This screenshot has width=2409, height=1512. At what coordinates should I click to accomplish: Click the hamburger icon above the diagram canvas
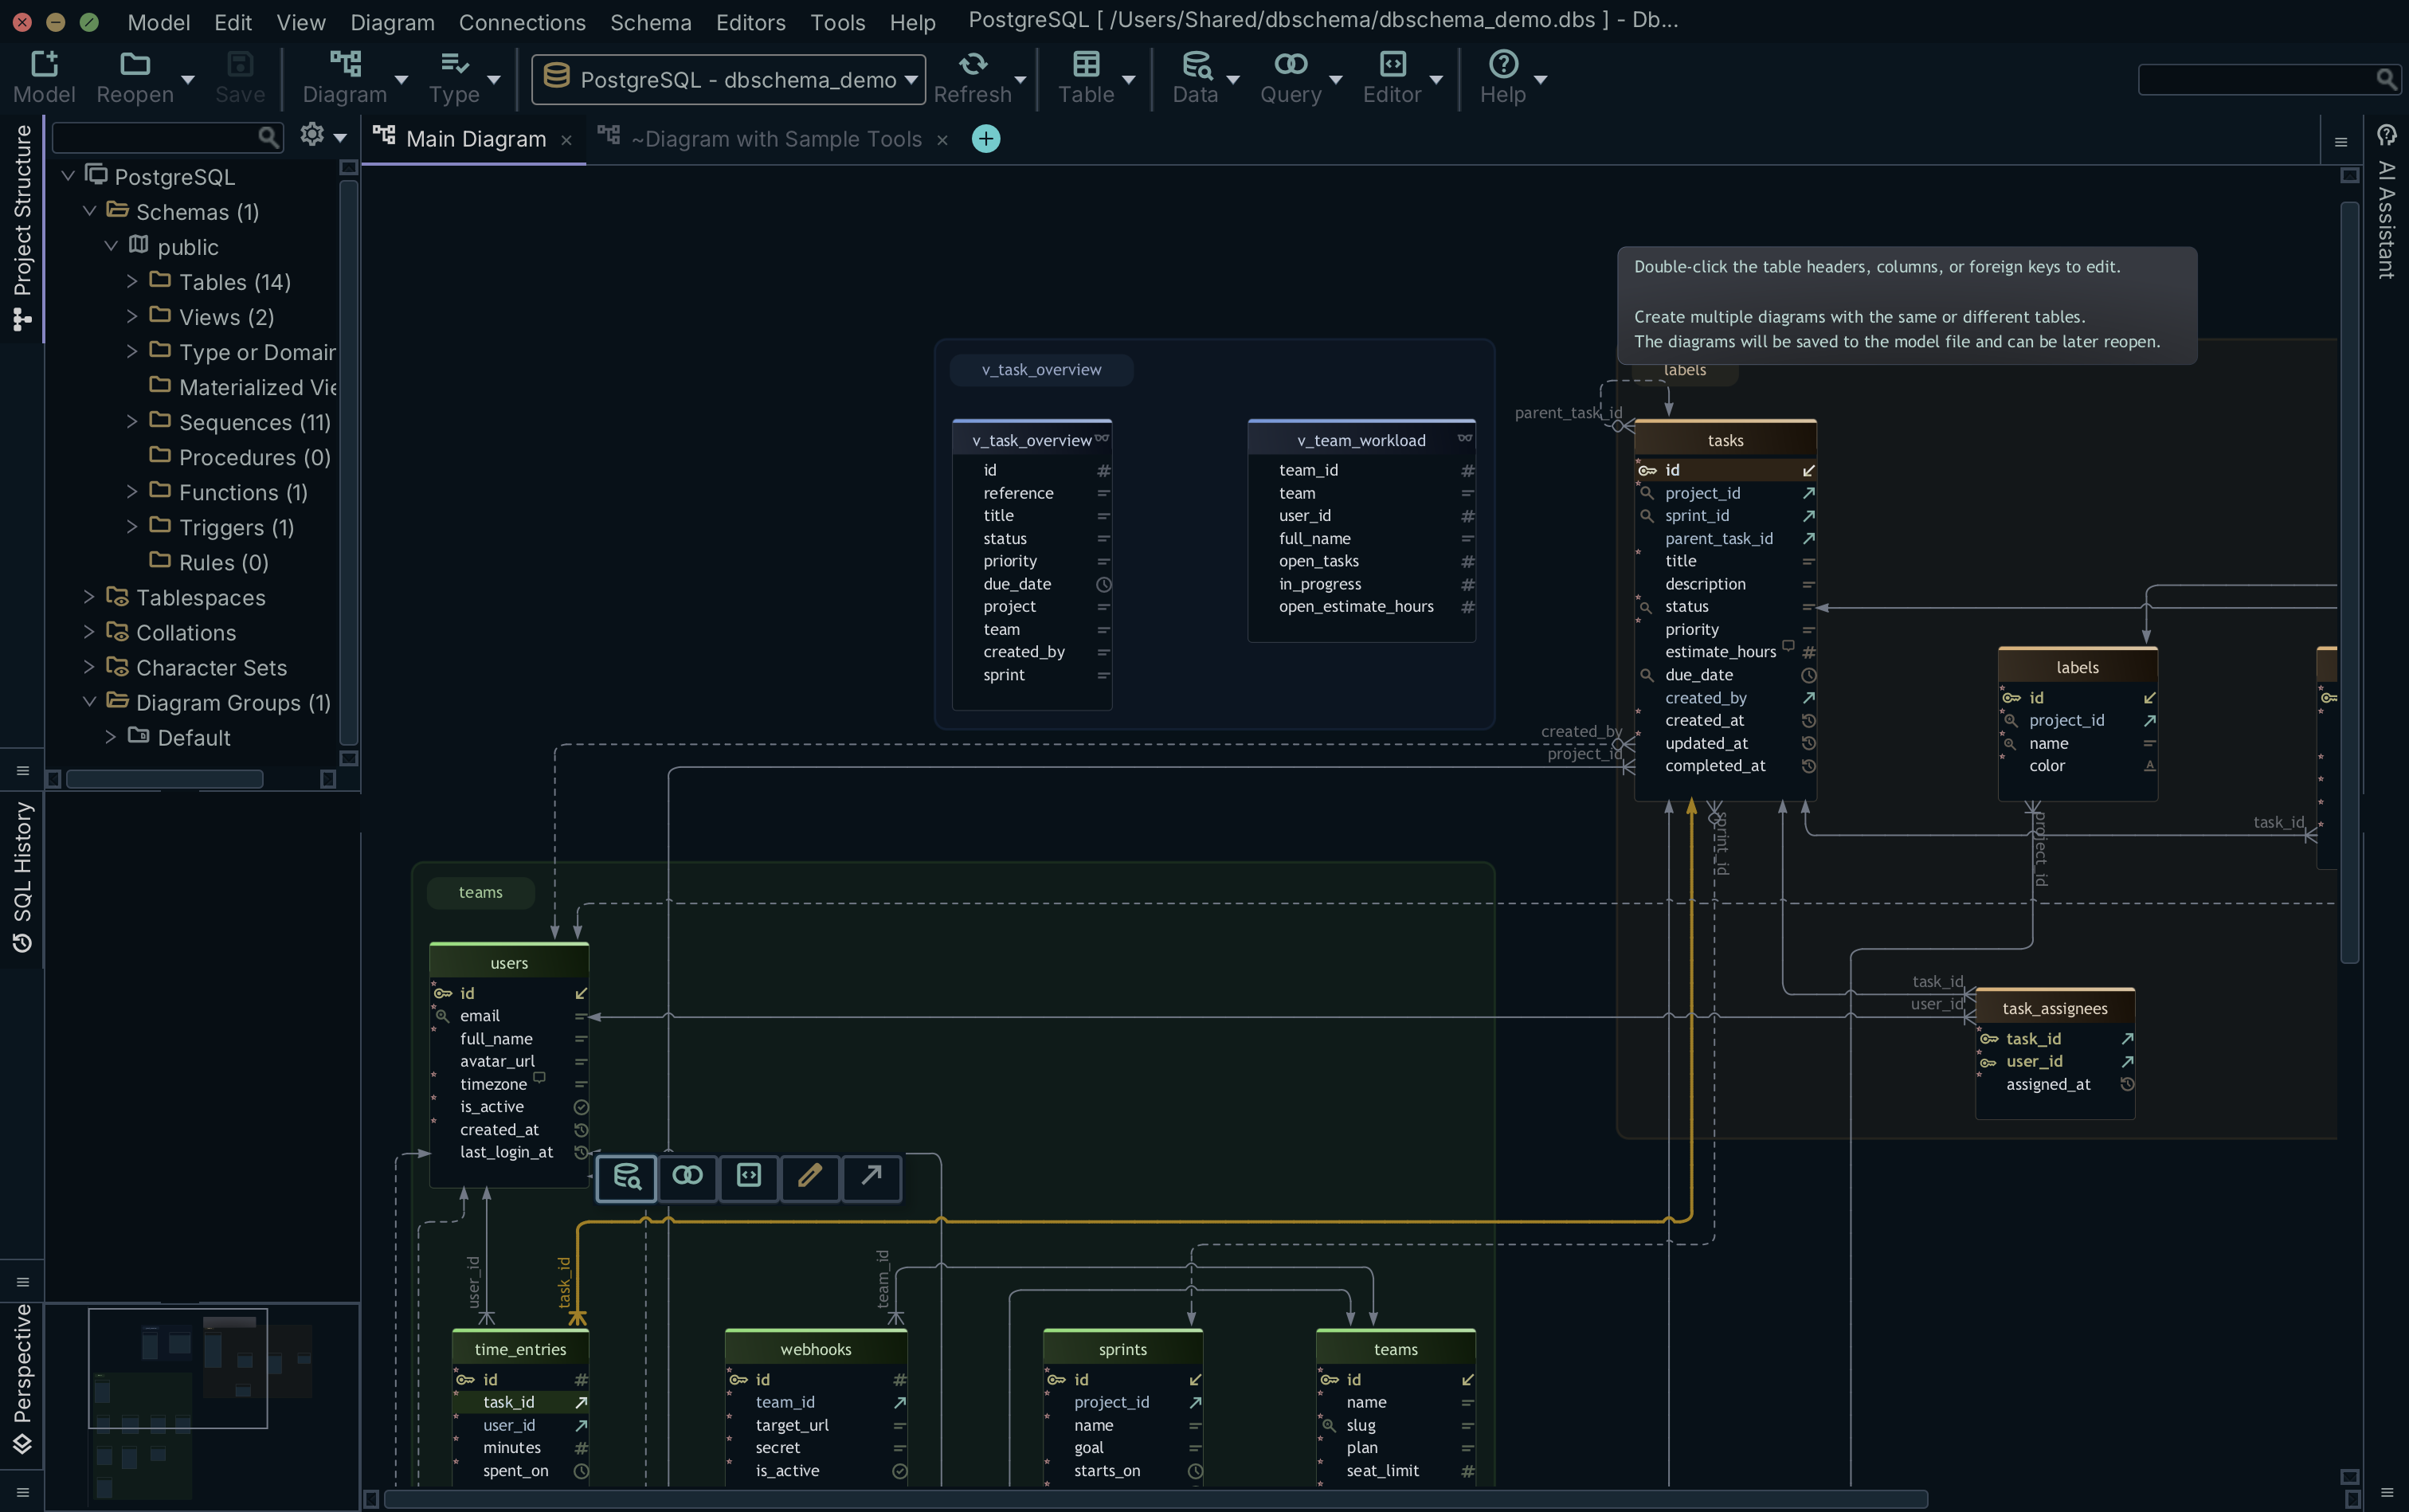(x=2341, y=142)
